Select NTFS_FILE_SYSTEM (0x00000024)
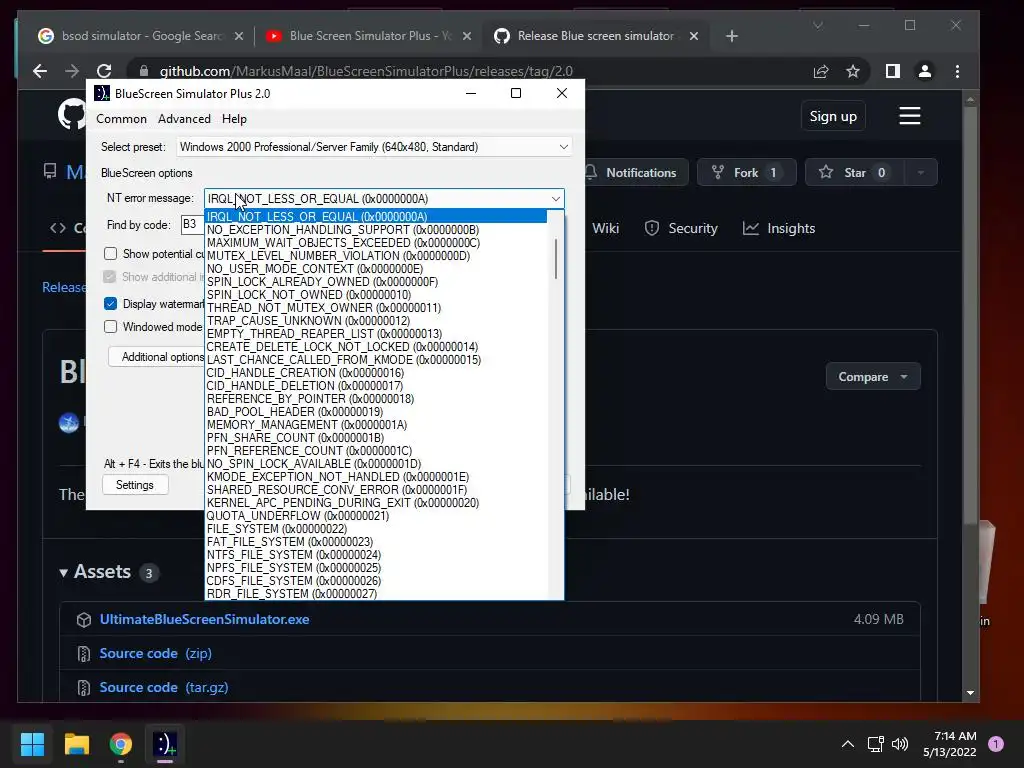The height and width of the screenshot is (768, 1024). point(376,554)
